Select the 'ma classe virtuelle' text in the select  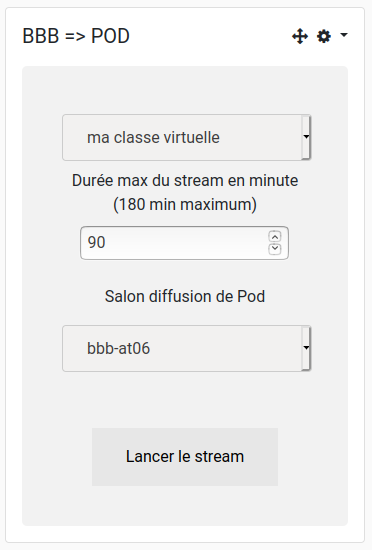(x=153, y=138)
